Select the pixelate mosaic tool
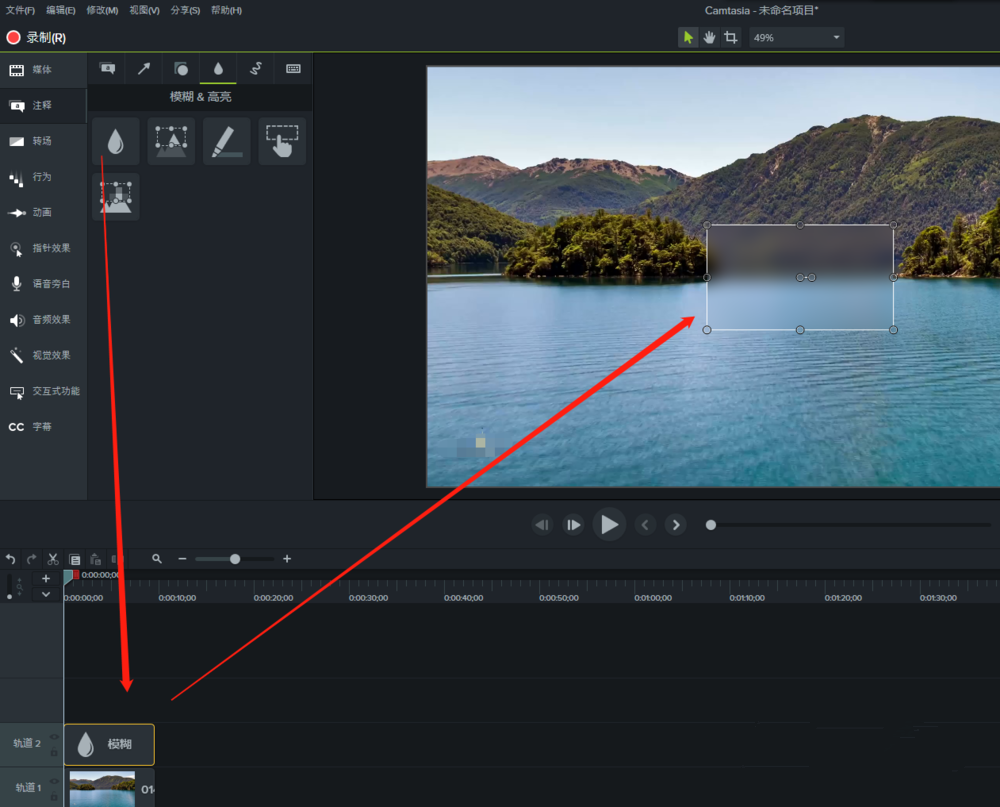The image size is (1000, 807). 115,195
